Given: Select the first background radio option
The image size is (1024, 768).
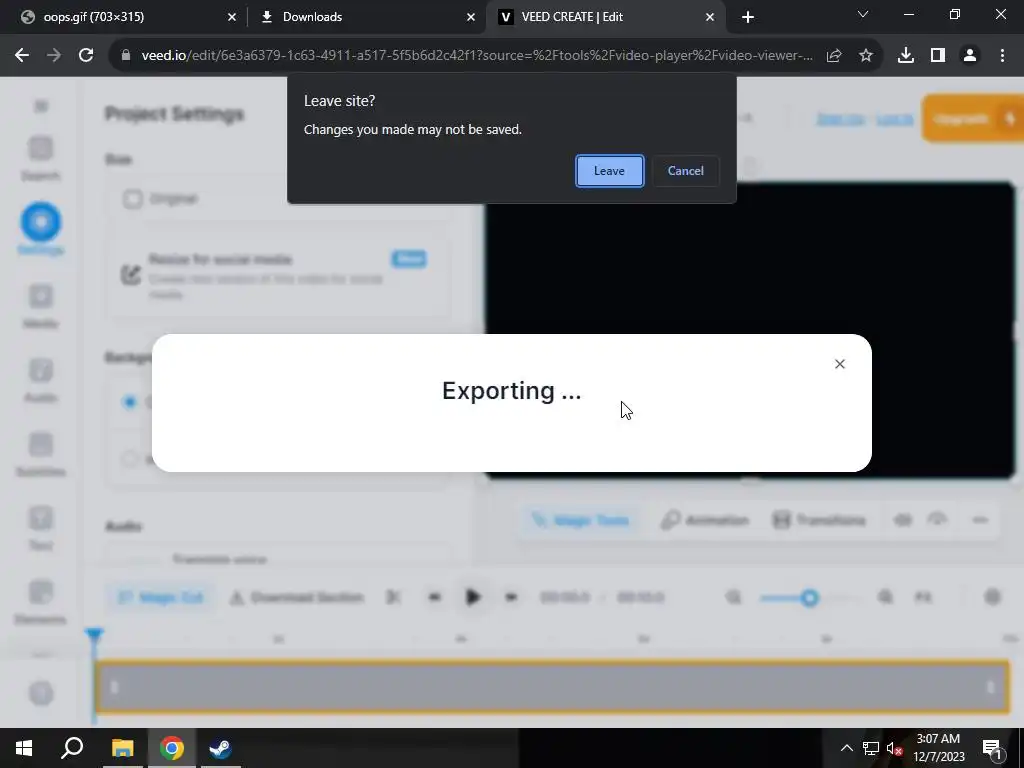Looking at the screenshot, I should pos(129,402).
